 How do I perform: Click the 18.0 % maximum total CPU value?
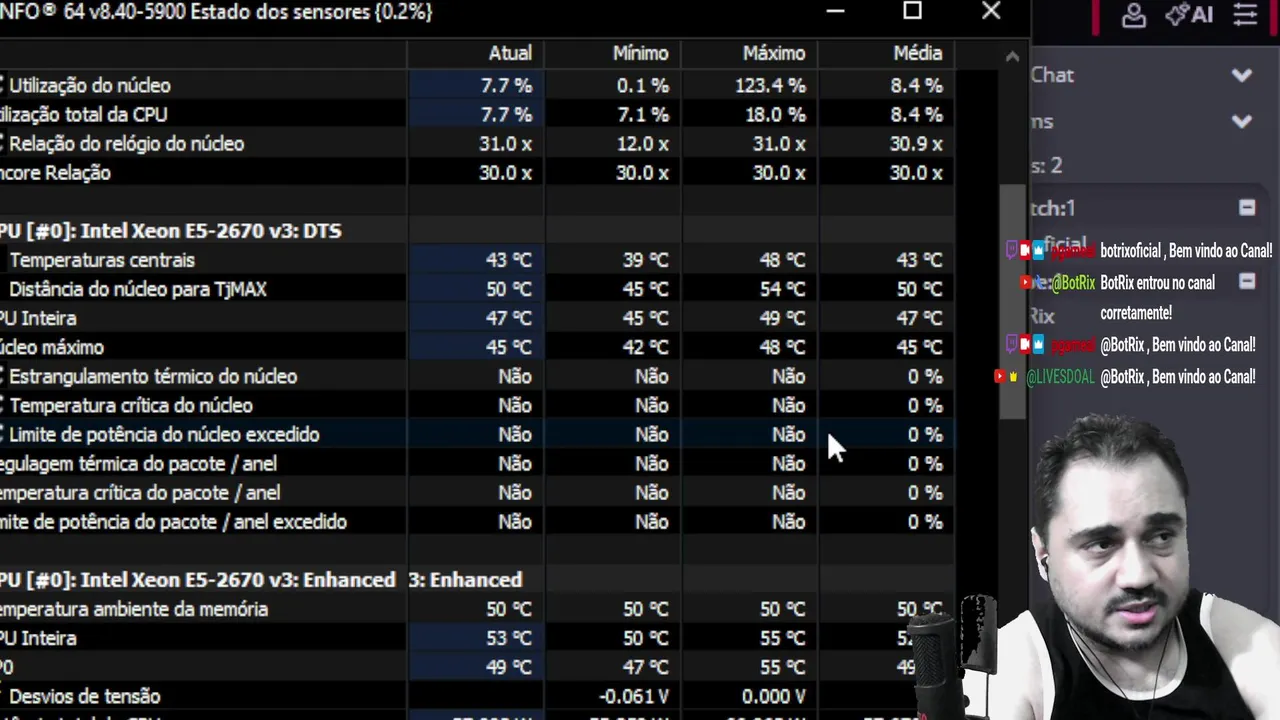(x=775, y=115)
